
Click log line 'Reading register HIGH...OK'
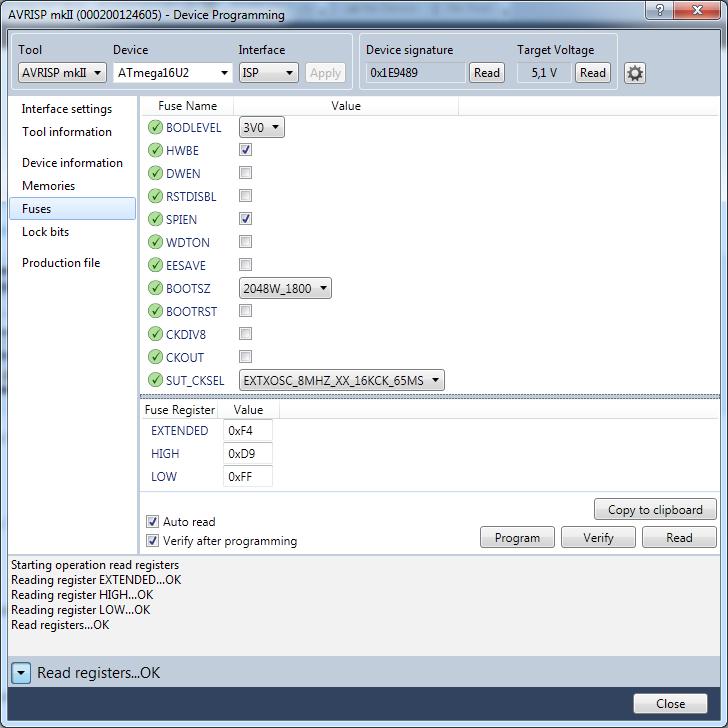[82, 595]
